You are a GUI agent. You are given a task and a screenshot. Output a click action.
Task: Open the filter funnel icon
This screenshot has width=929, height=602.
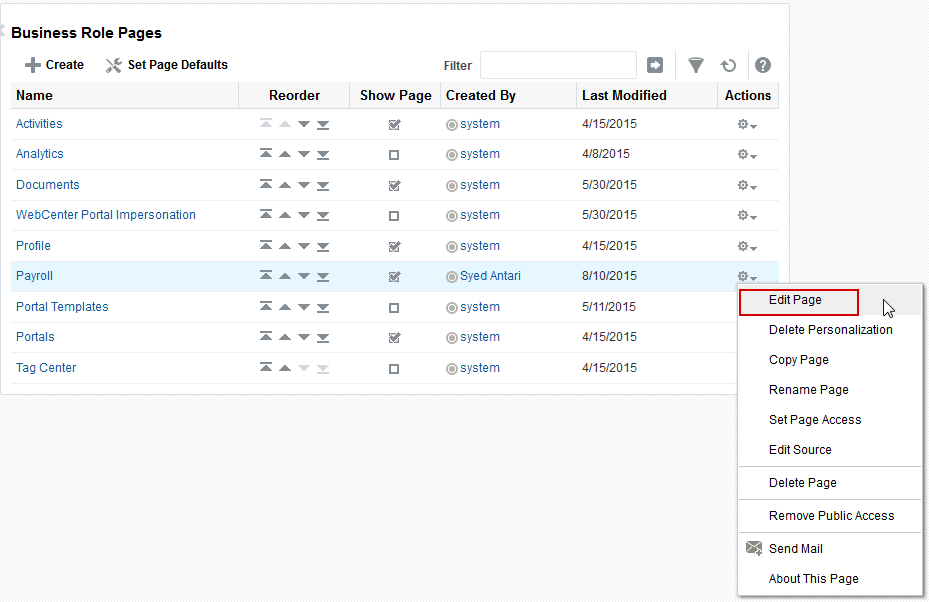click(696, 65)
